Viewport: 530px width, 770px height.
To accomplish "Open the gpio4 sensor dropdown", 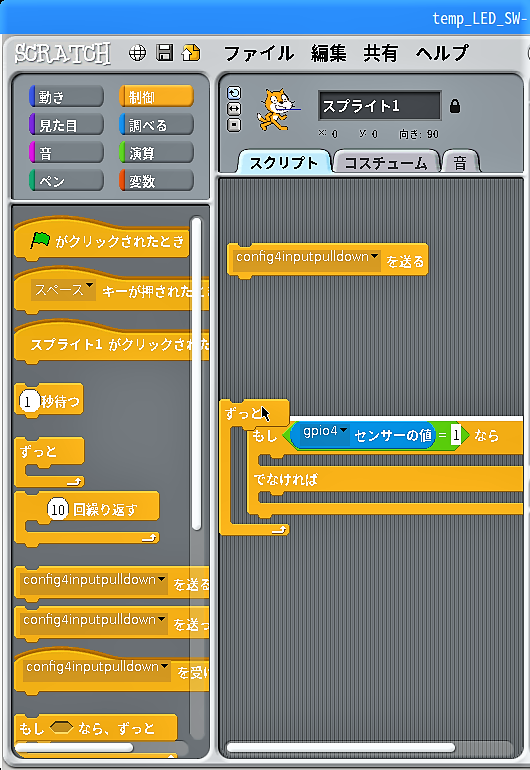I will click(x=343, y=431).
